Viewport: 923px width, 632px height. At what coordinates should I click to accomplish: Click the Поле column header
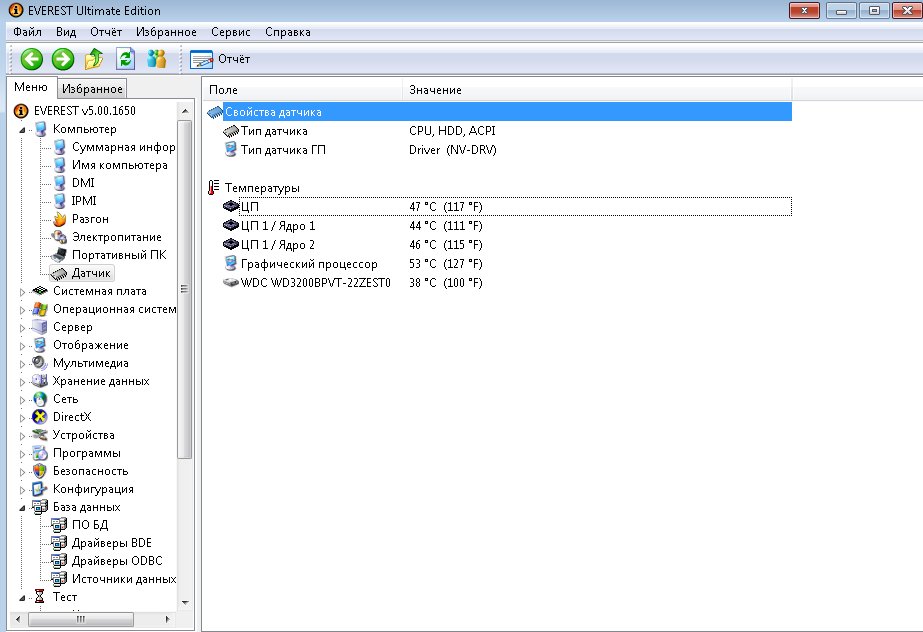pos(303,90)
